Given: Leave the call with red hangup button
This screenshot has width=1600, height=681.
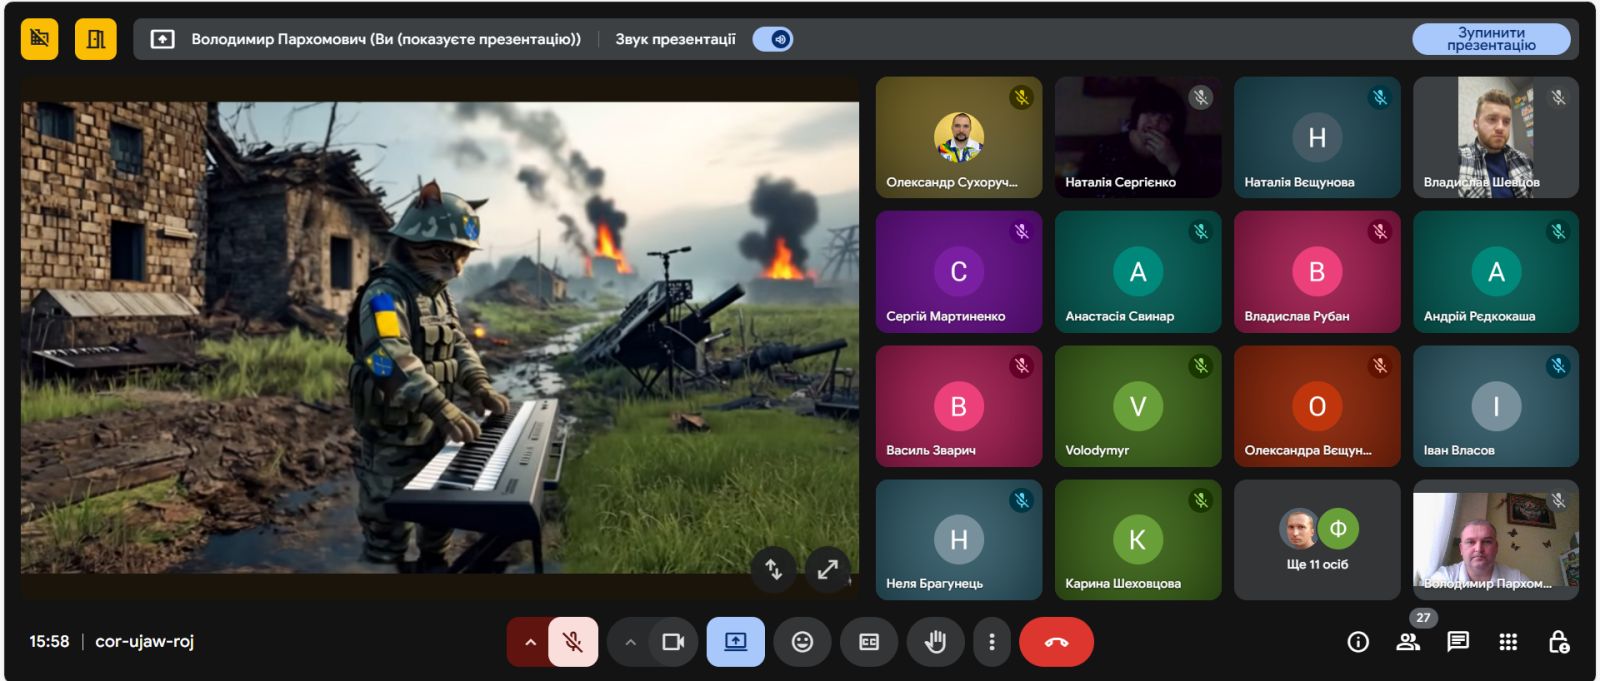Looking at the screenshot, I should point(1056,642).
